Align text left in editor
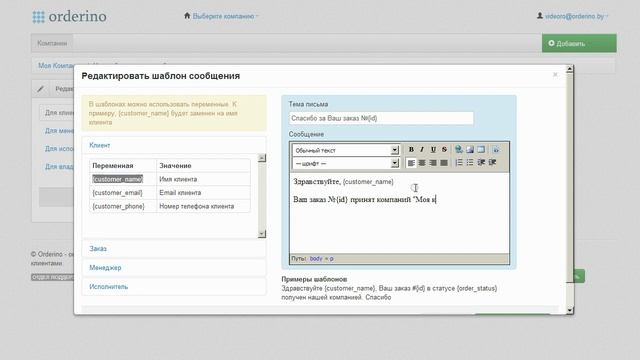This screenshot has height=360, width=640. 411,163
